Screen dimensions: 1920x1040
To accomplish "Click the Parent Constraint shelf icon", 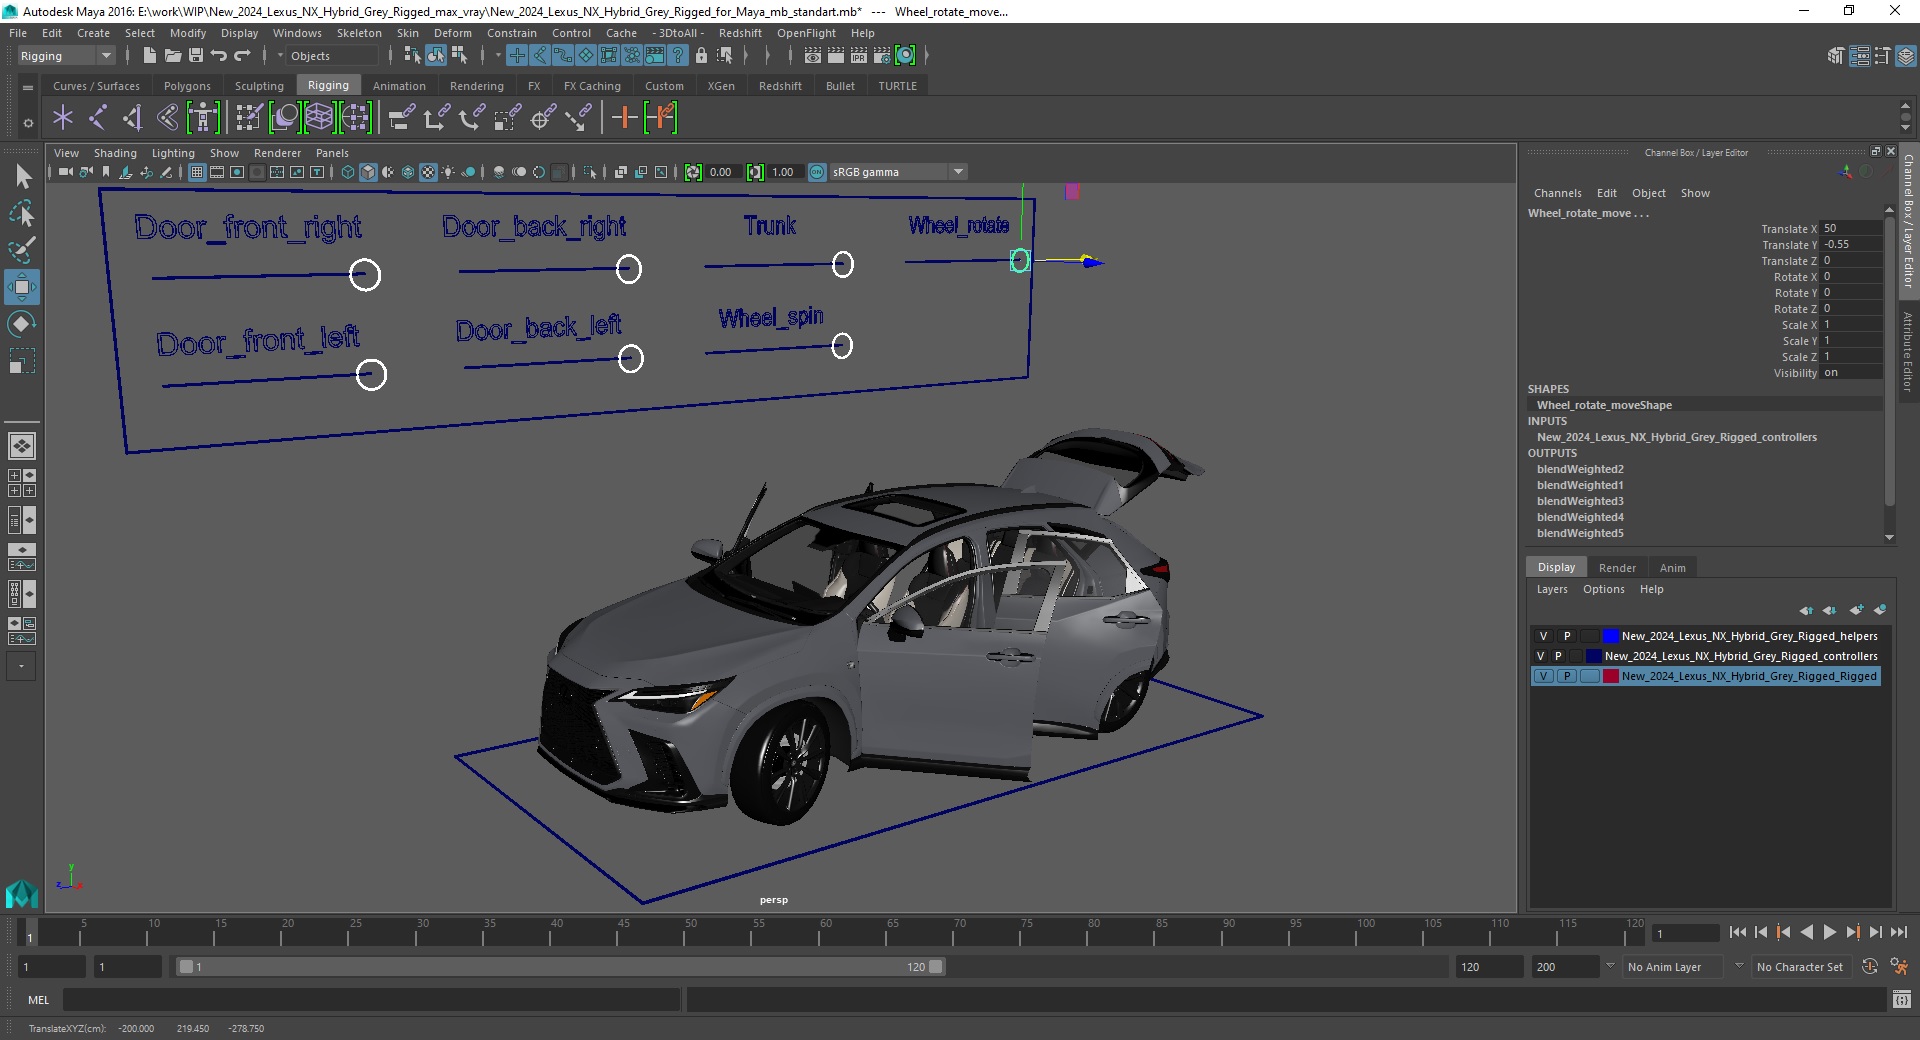I will click(402, 118).
